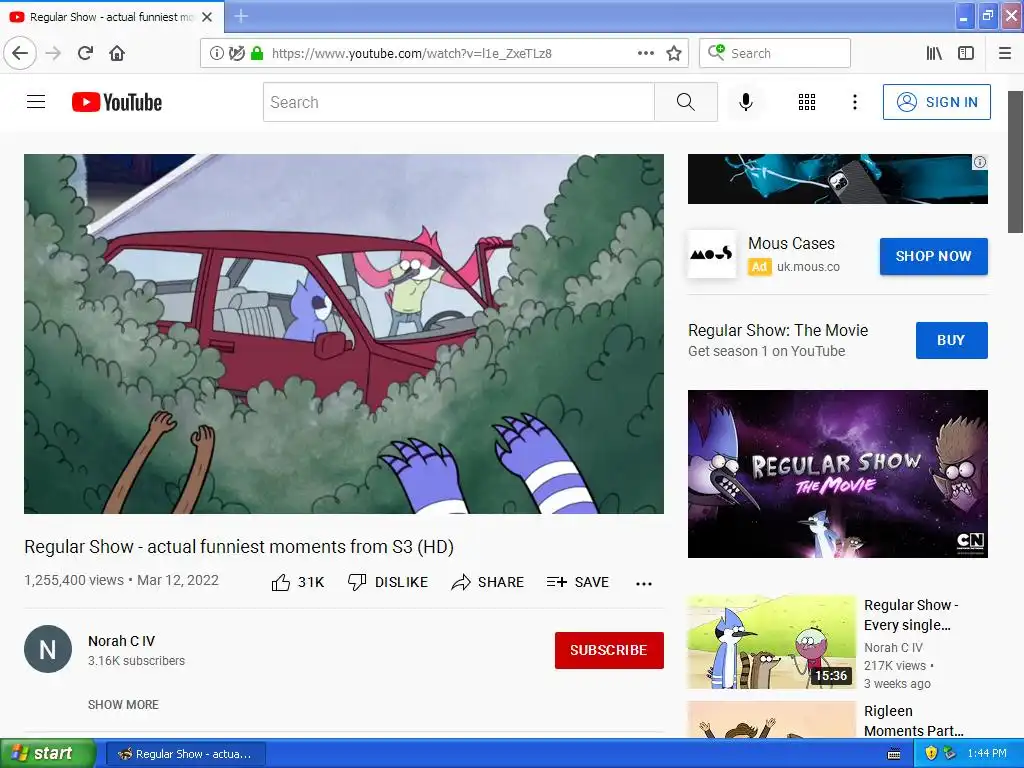This screenshot has height=768, width=1024.
Task: Click the YouTube search magnifier button
Action: 686,102
